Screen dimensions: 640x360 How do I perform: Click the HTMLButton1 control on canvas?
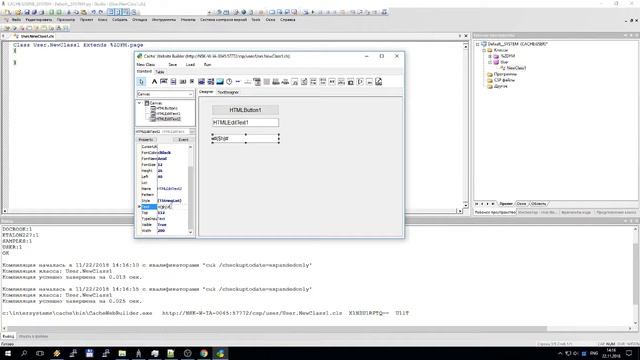245,110
